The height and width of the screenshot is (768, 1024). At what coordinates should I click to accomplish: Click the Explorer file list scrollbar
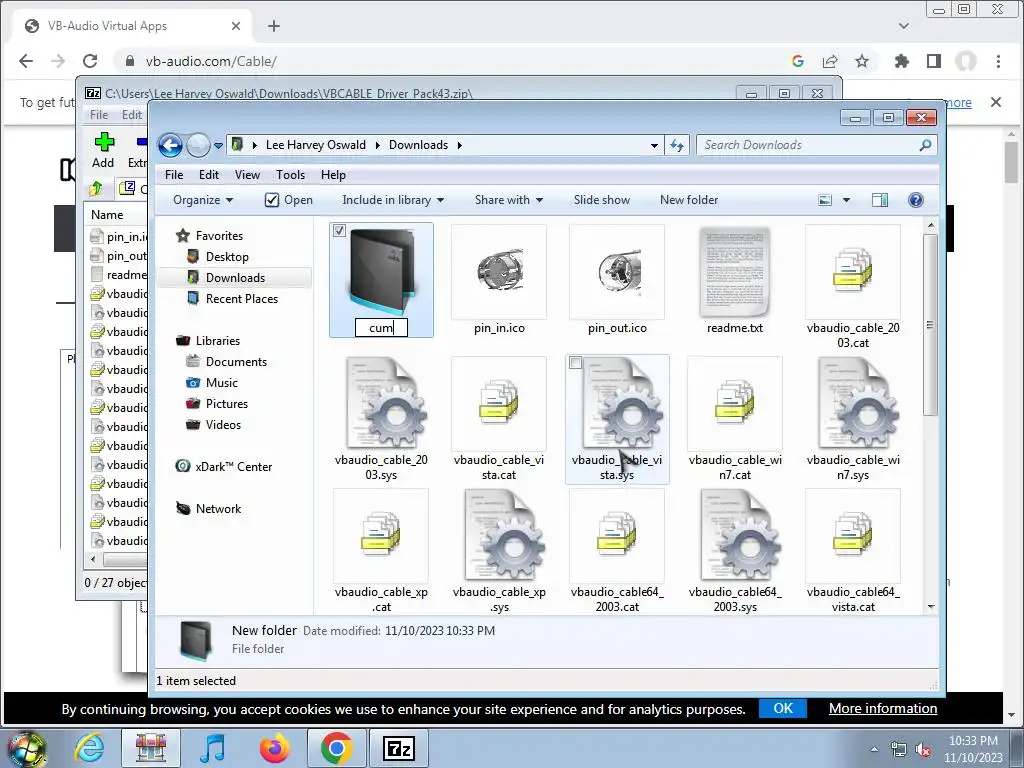tap(931, 325)
